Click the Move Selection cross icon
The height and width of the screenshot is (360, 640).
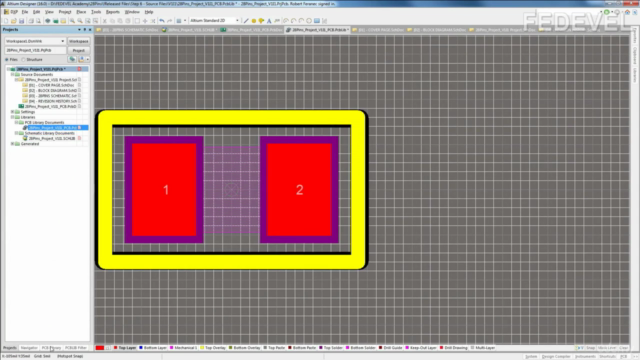[145, 21]
